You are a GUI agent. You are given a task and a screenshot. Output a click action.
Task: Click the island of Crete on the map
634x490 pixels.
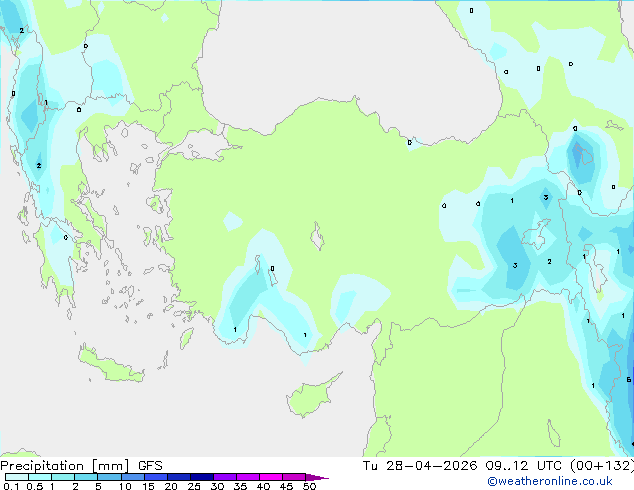pos(109,364)
